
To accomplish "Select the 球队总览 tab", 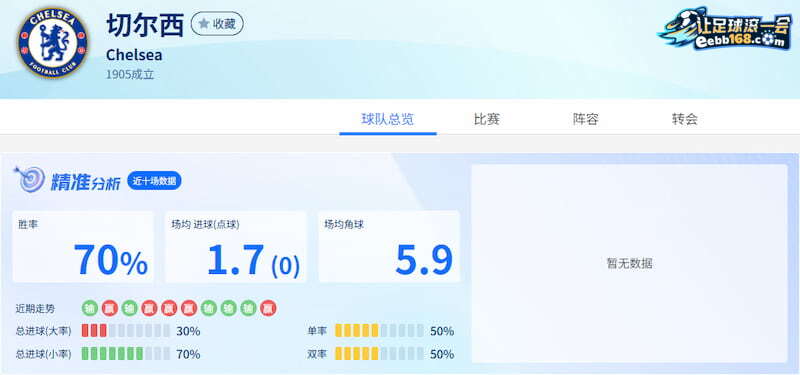I will click(x=388, y=119).
